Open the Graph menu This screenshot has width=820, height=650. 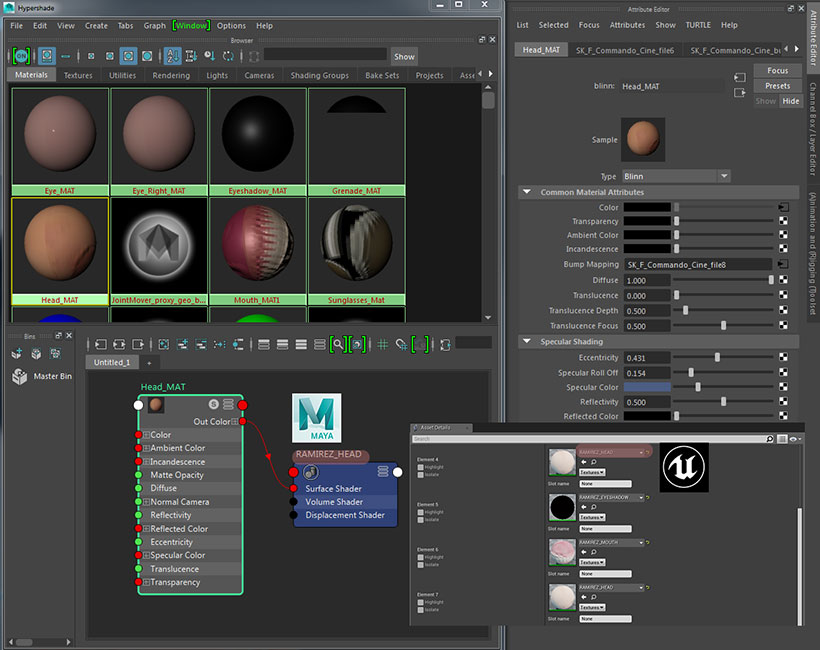click(155, 25)
